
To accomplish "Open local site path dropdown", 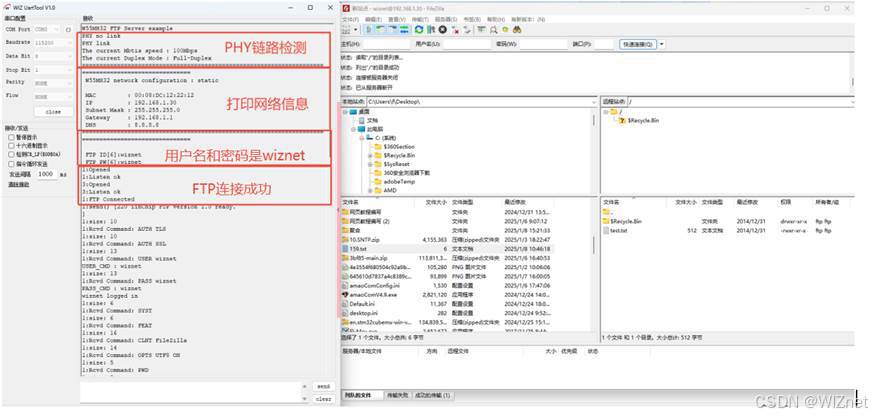I will tap(592, 102).
